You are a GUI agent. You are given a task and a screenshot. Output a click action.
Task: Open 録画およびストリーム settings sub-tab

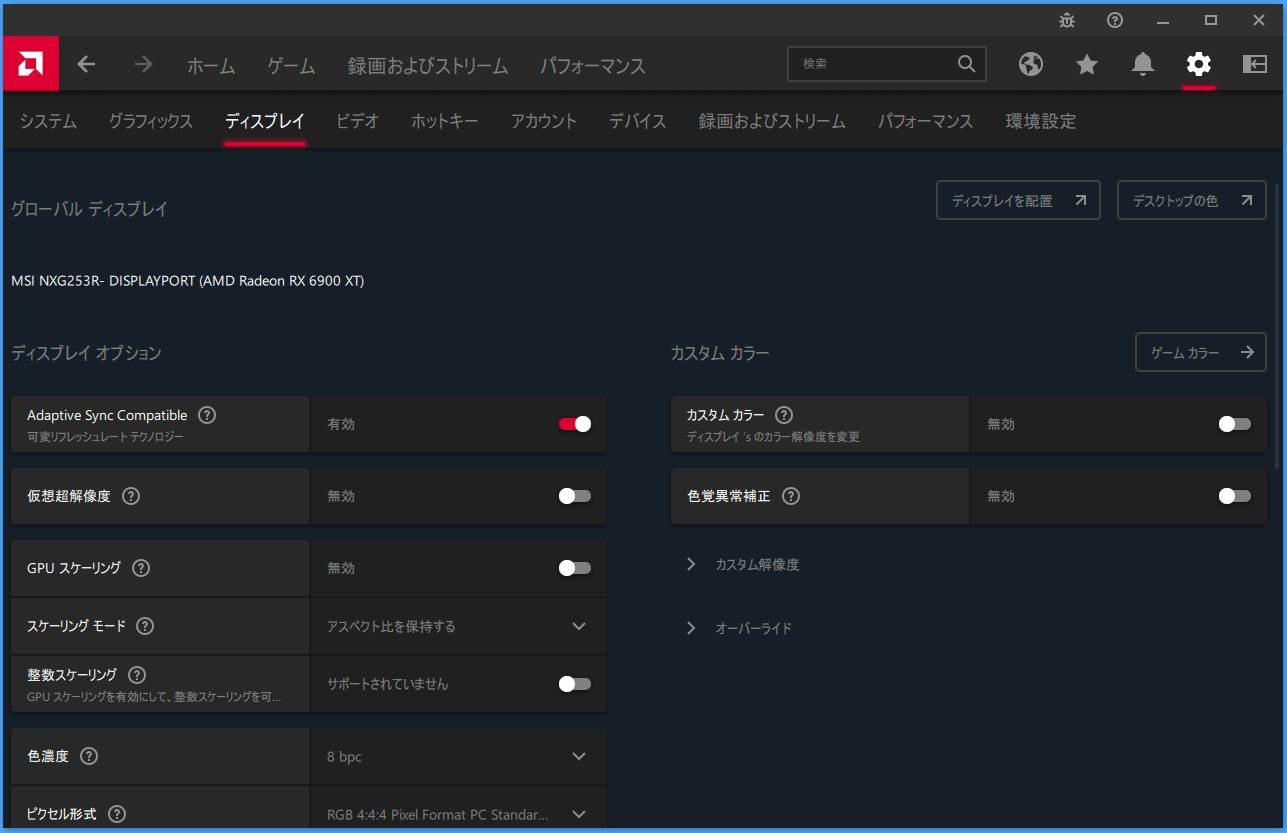click(x=772, y=121)
